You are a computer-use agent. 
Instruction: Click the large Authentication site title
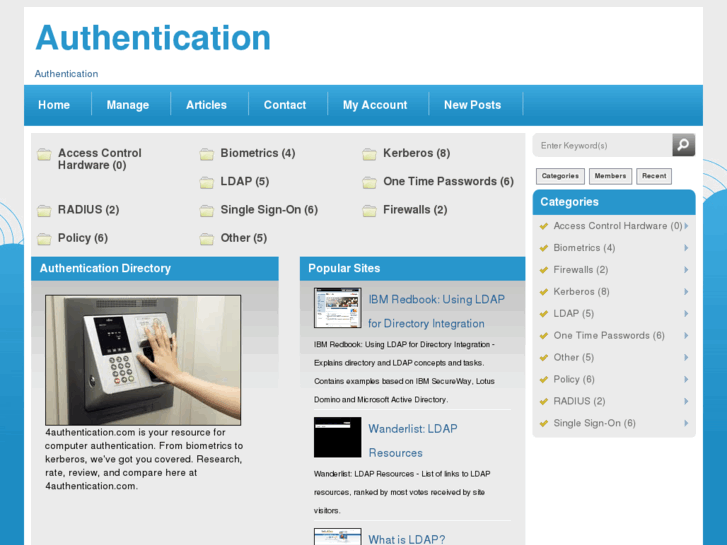coord(153,38)
